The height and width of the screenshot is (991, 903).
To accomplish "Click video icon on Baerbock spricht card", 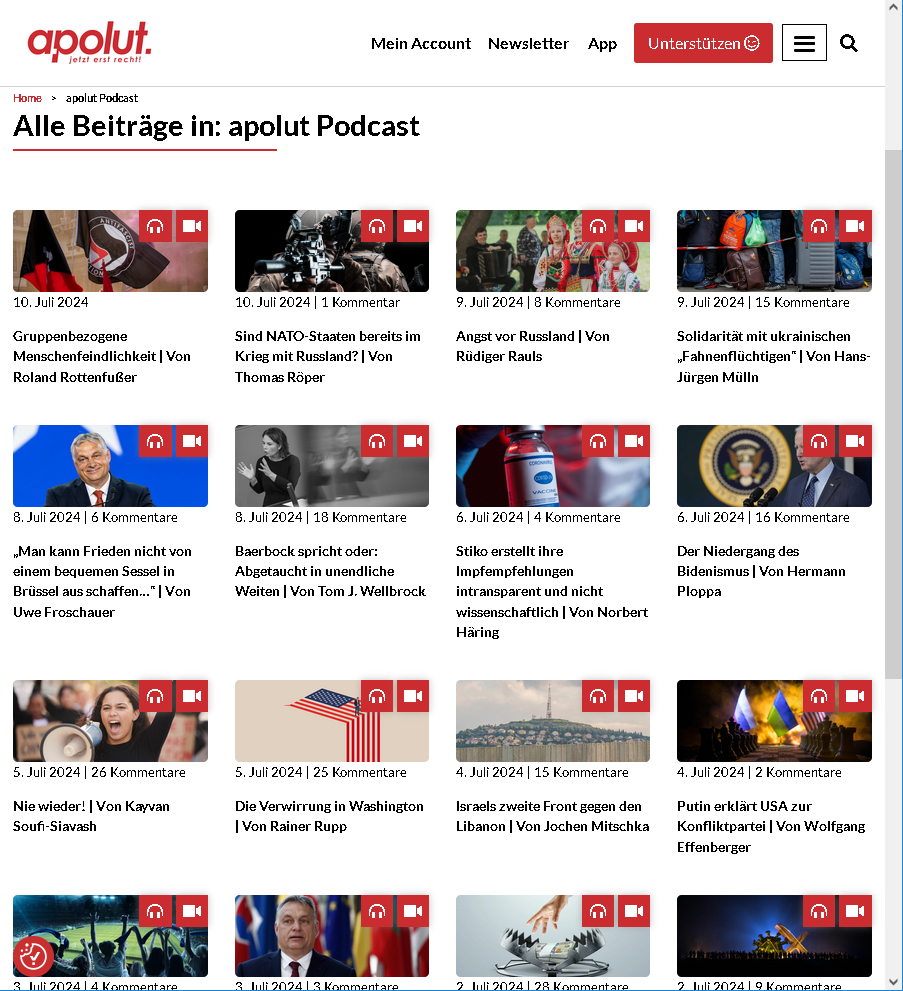I will click(x=413, y=441).
